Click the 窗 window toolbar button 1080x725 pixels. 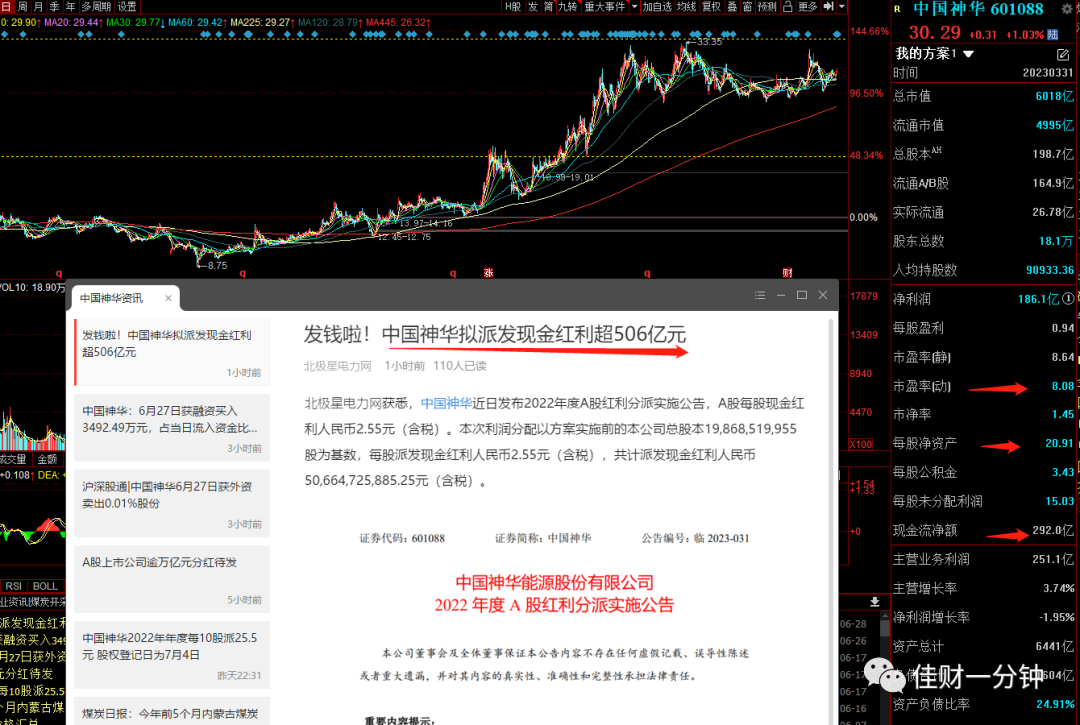(747, 6)
